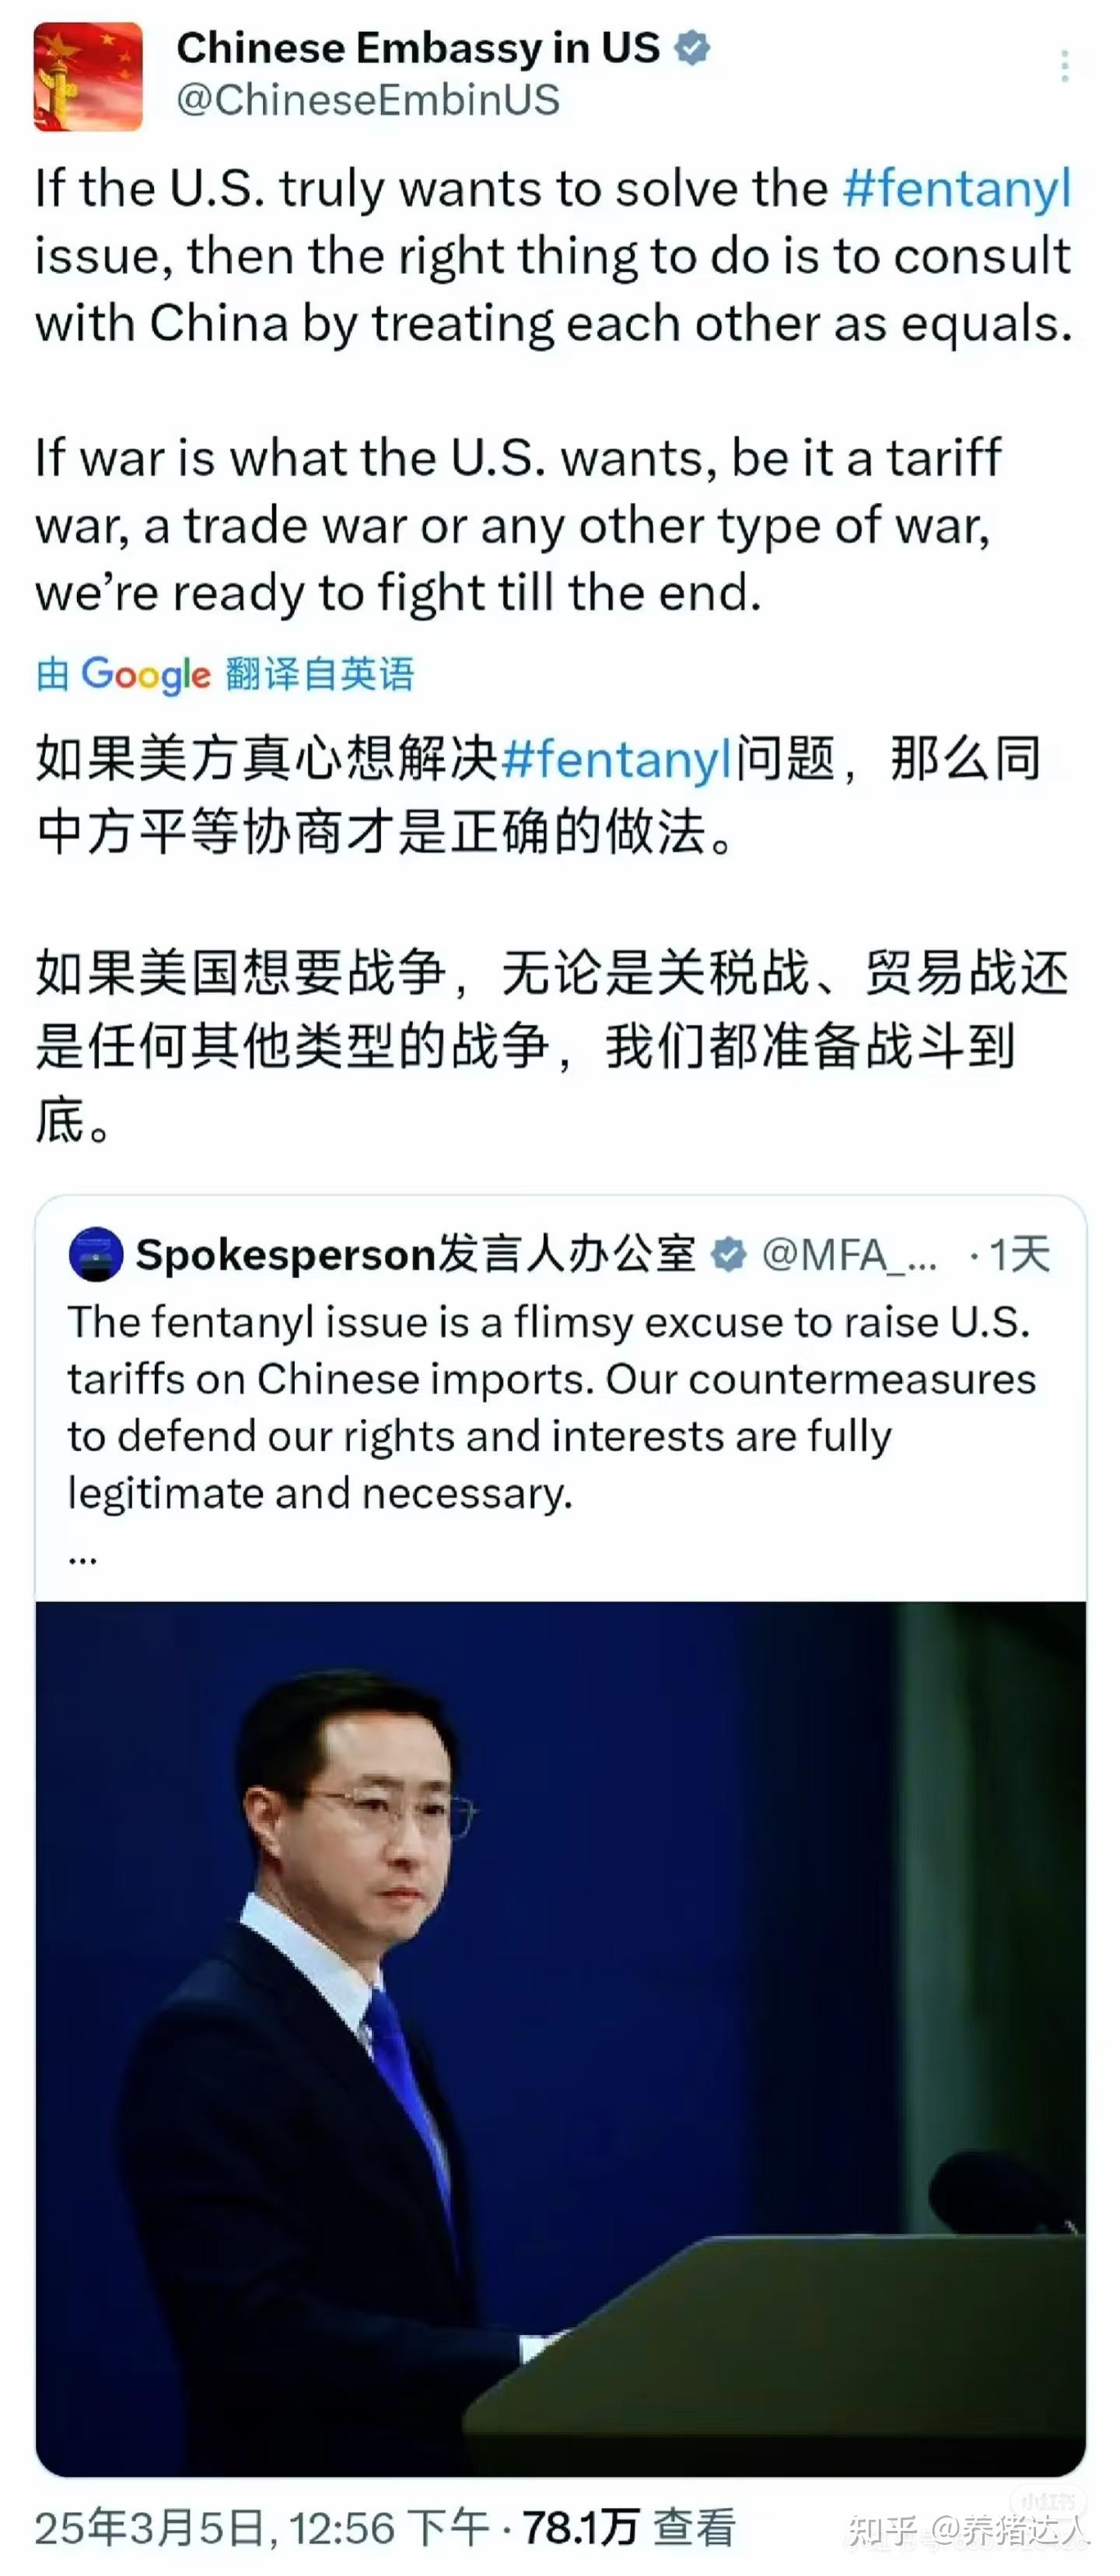Screen dimensions: 1120x2576
Task: Open the three-dot more options menu
Action: pos(1064,66)
